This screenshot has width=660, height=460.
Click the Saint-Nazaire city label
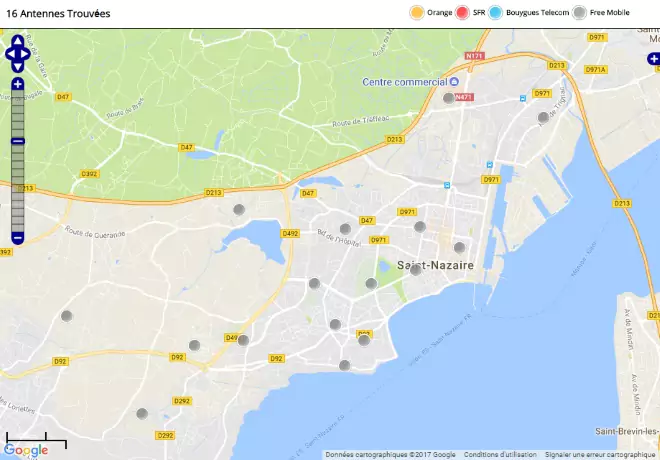point(435,265)
